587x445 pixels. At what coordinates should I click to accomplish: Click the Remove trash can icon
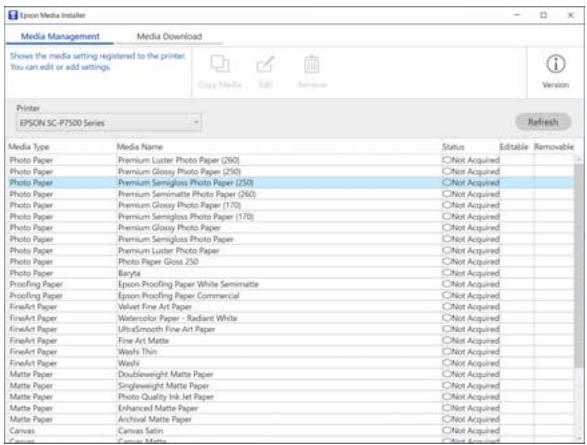tap(311, 64)
